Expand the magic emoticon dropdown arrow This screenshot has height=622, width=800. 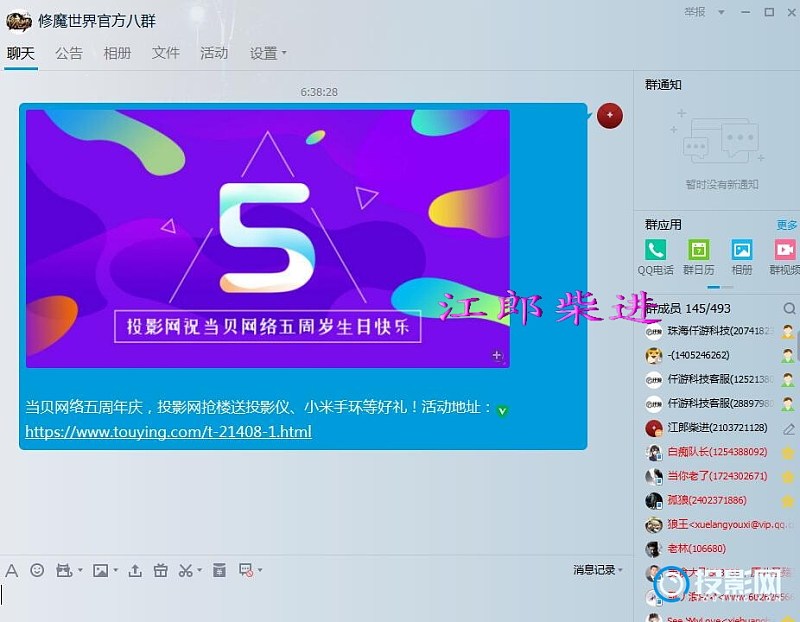(80, 570)
